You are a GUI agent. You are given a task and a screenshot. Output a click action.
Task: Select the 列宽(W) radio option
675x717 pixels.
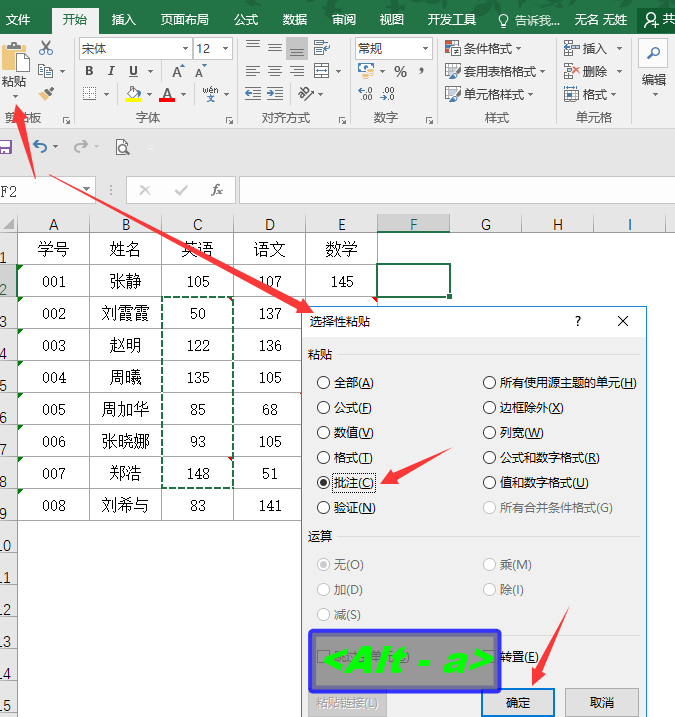tap(513, 433)
